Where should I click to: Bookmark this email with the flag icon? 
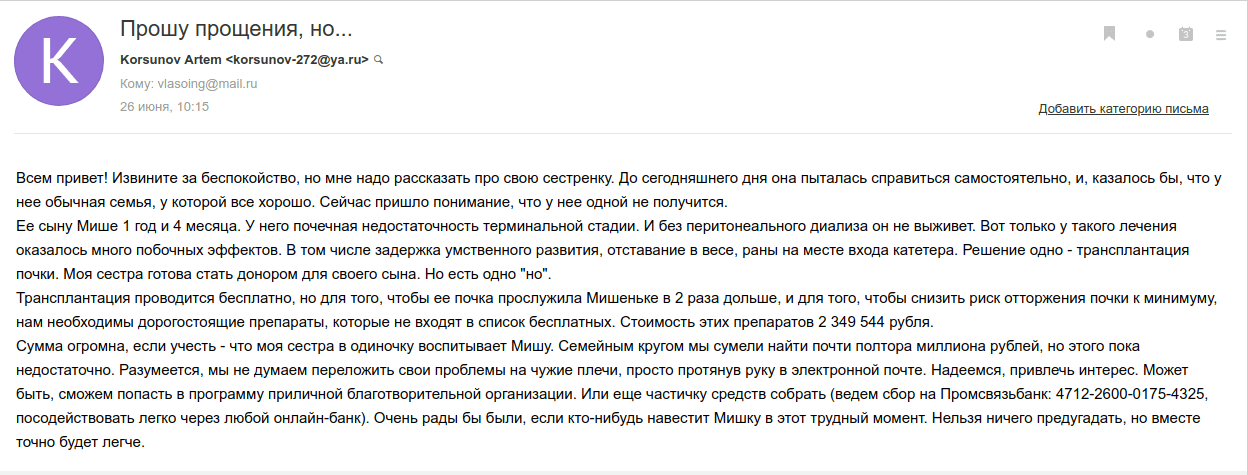point(1109,34)
